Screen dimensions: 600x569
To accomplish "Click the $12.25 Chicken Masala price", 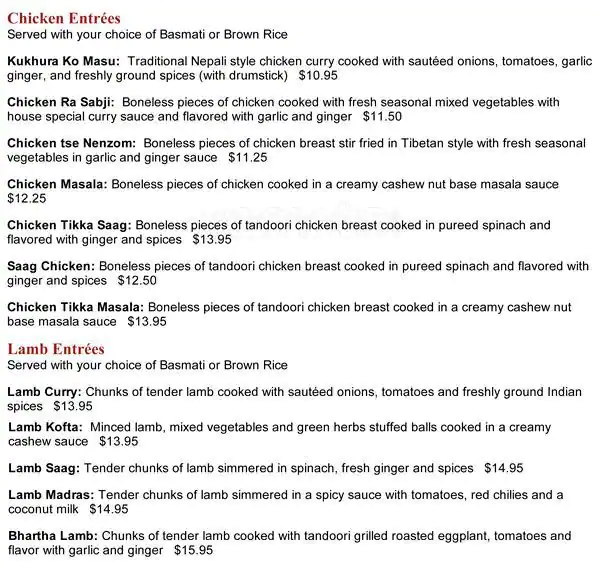I will click(27, 199).
